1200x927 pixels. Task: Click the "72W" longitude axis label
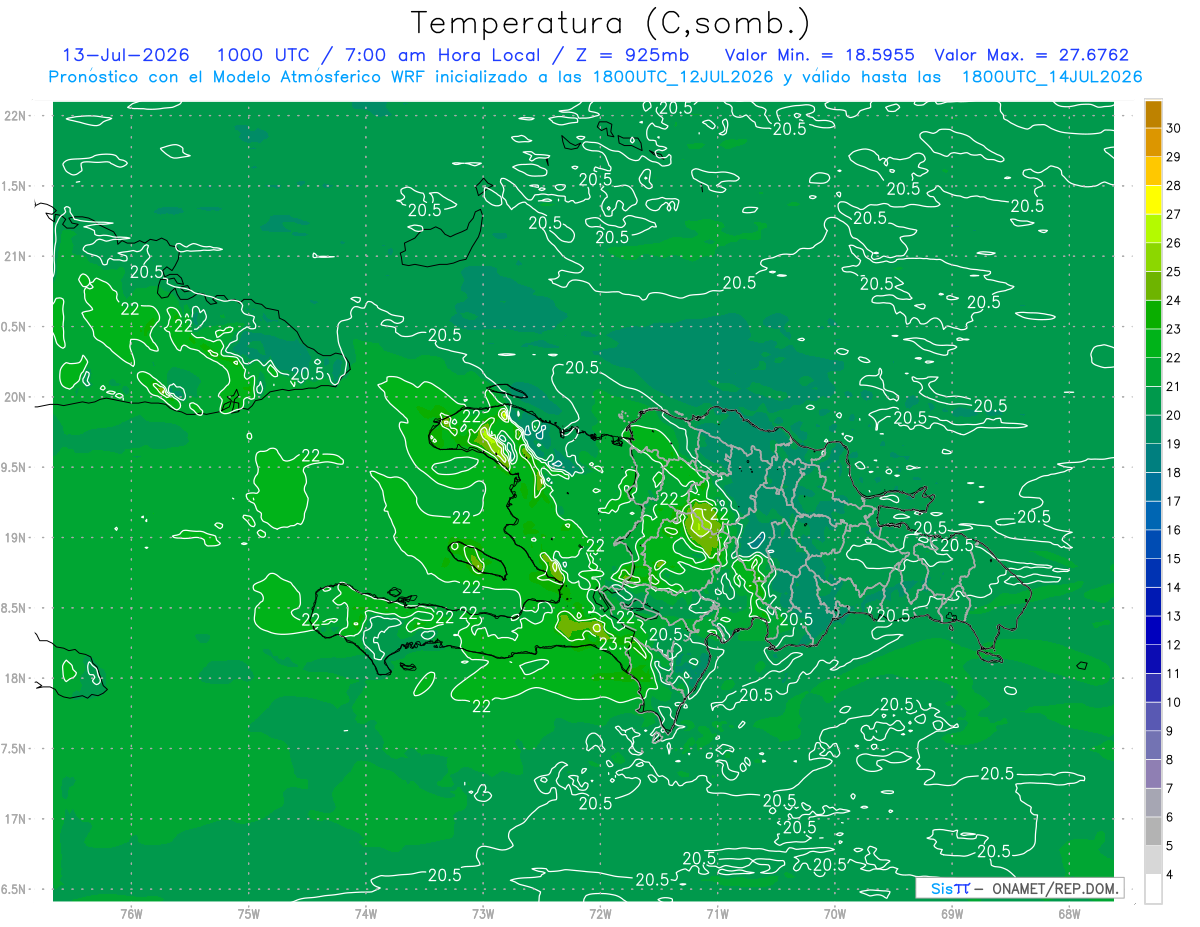[600, 913]
